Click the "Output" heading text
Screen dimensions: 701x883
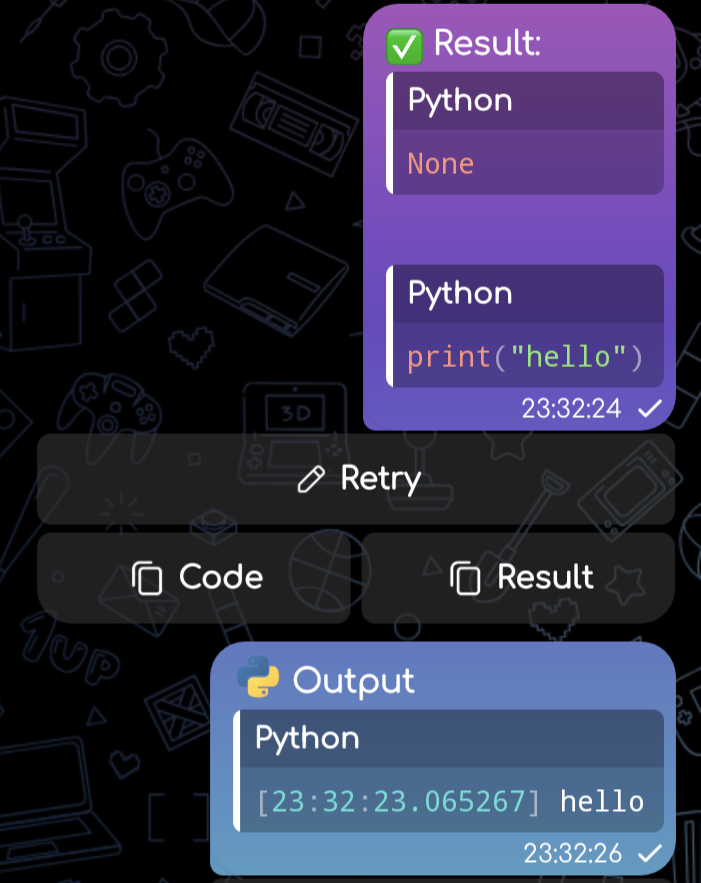tap(354, 681)
